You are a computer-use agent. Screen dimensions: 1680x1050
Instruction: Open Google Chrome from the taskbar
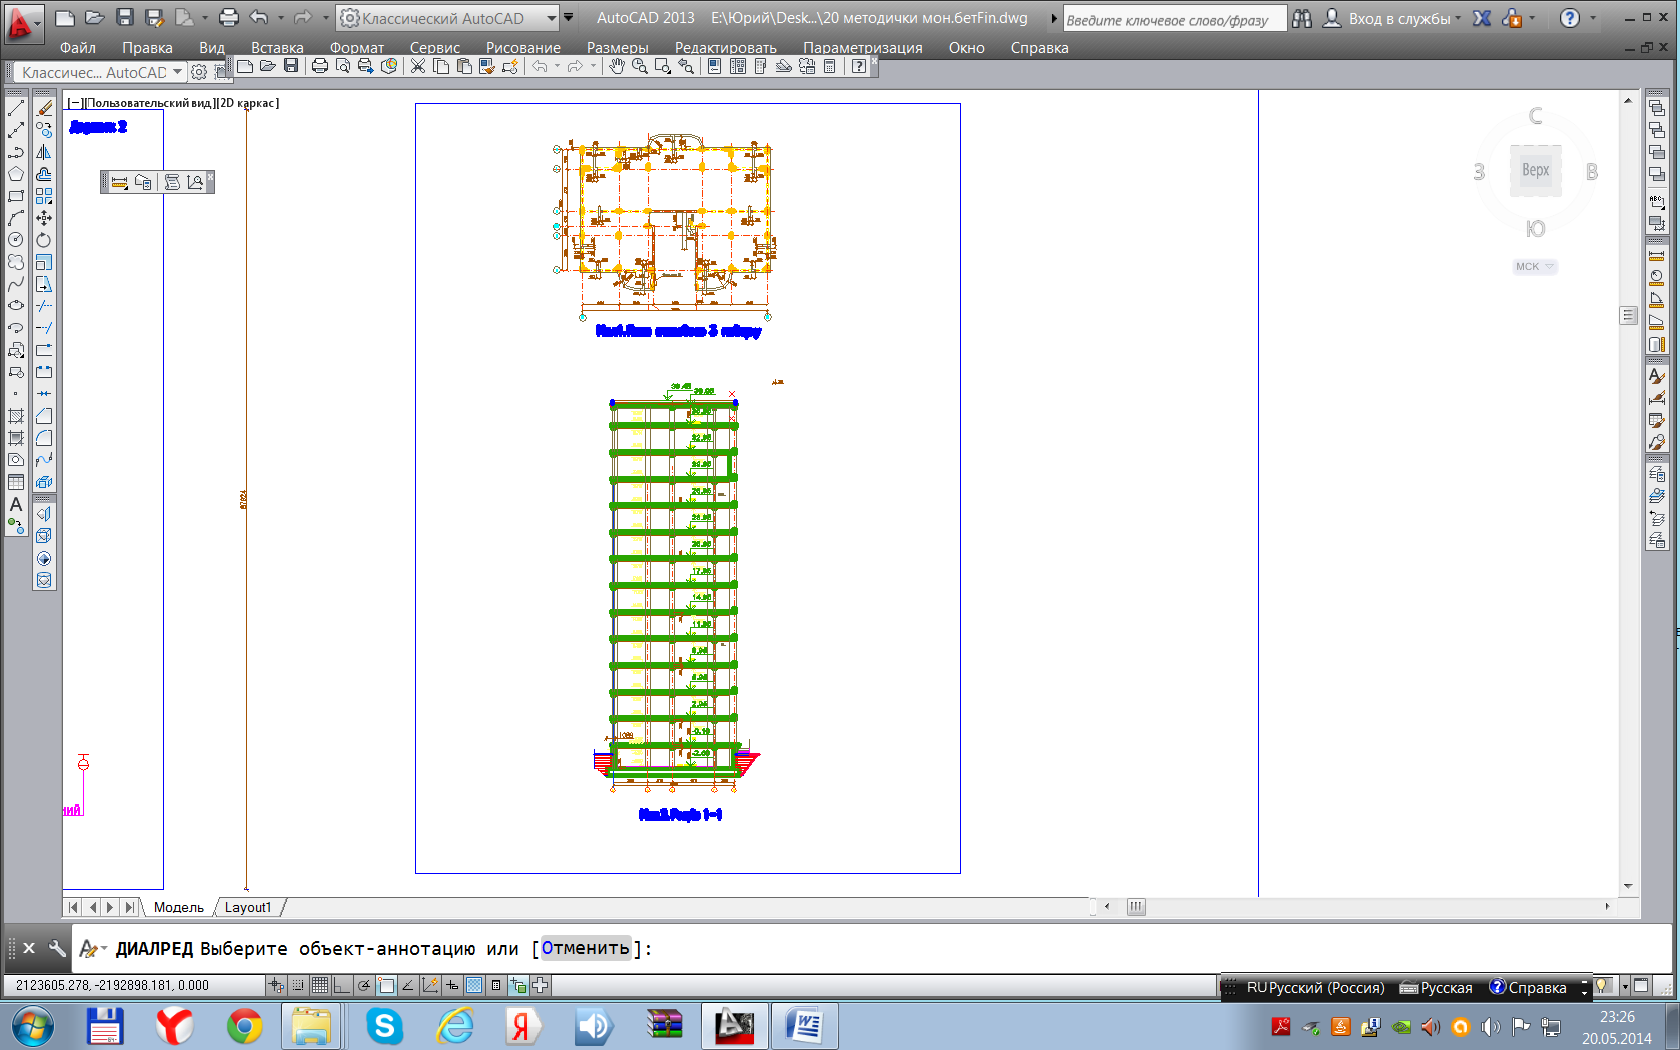tap(244, 1026)
